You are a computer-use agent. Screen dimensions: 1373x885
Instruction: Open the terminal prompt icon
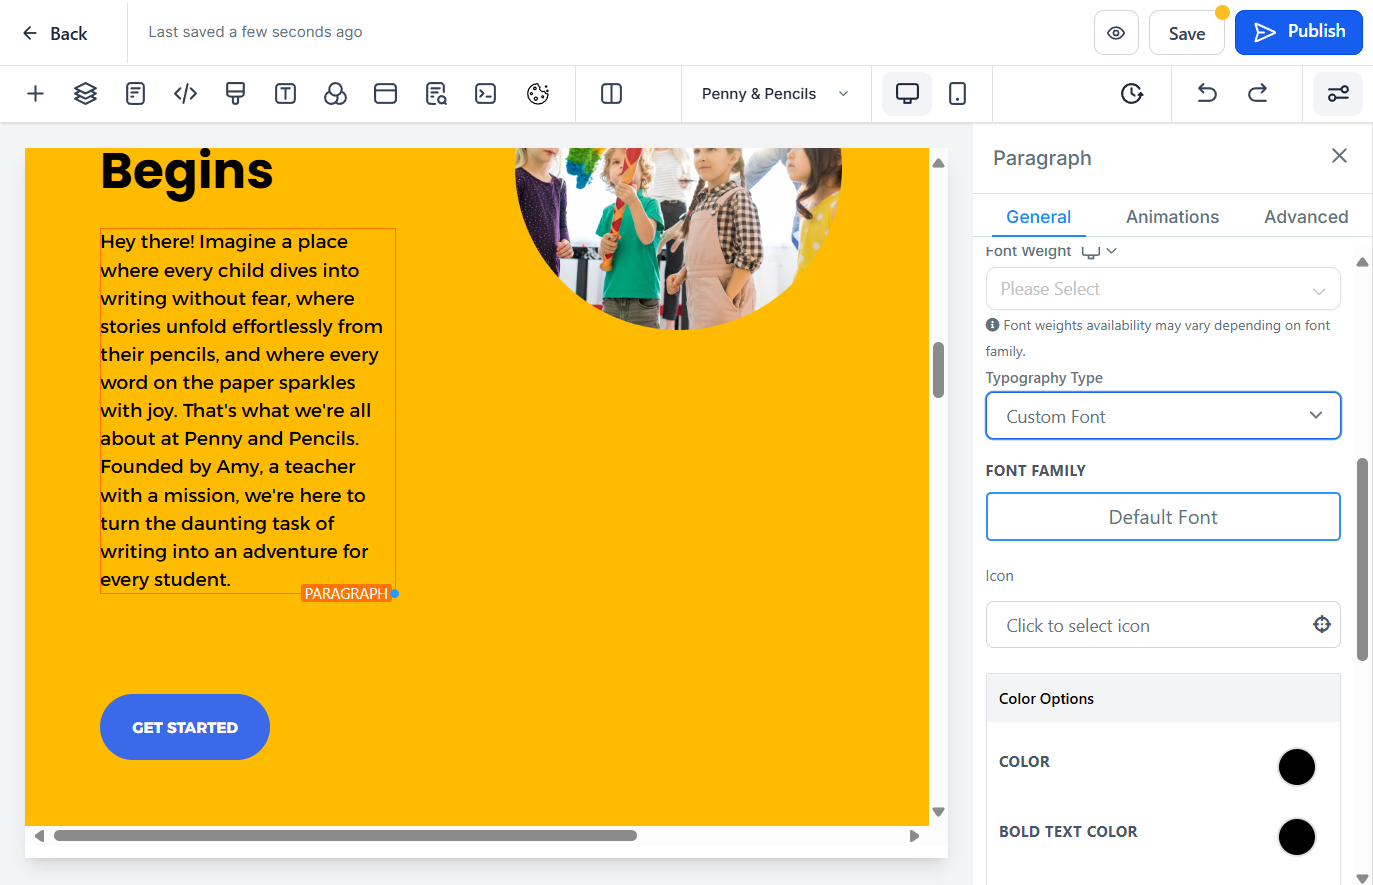point(486,94)
